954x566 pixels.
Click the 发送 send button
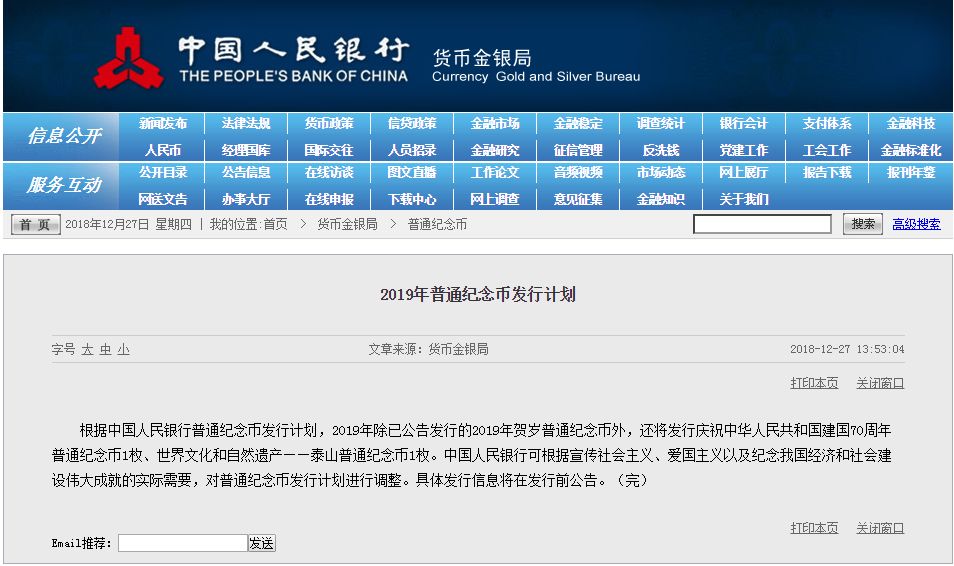pyautogui.click(x=262, y=543)
